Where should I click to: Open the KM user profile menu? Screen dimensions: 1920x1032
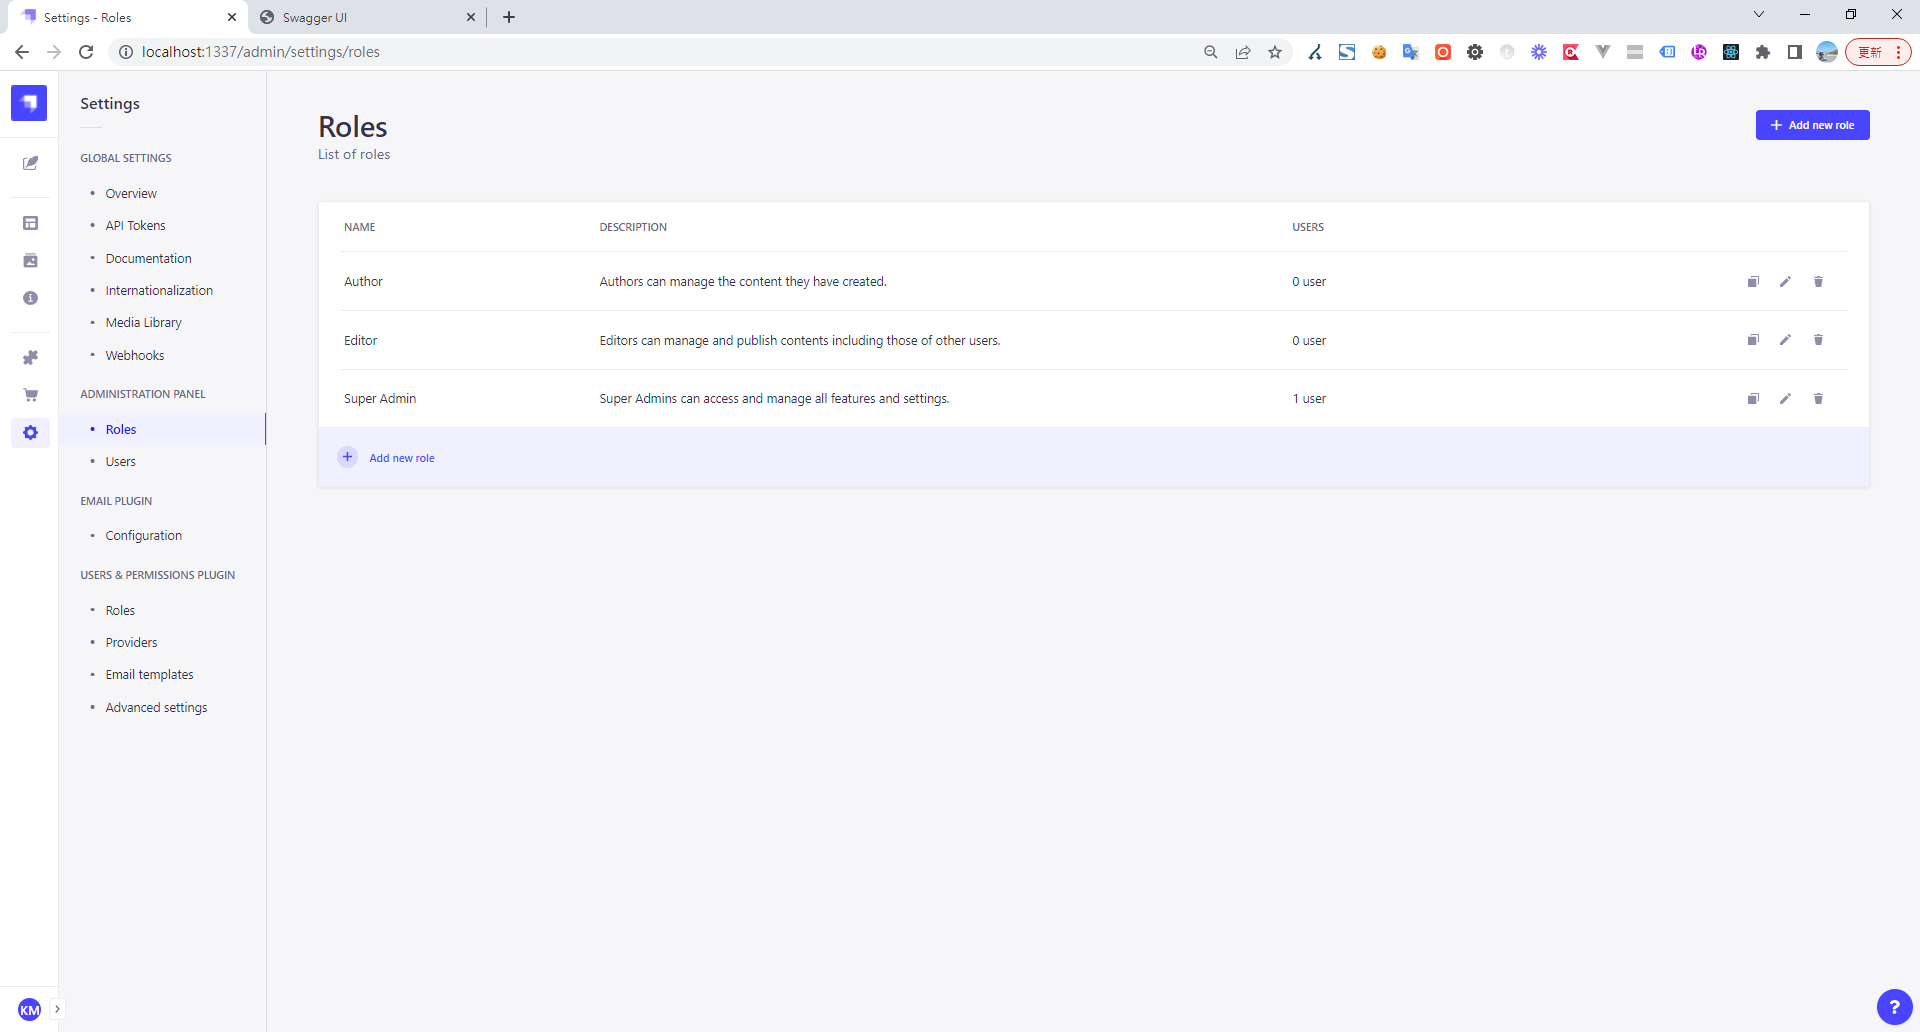pyautogui.click(x=30, y=1009)
